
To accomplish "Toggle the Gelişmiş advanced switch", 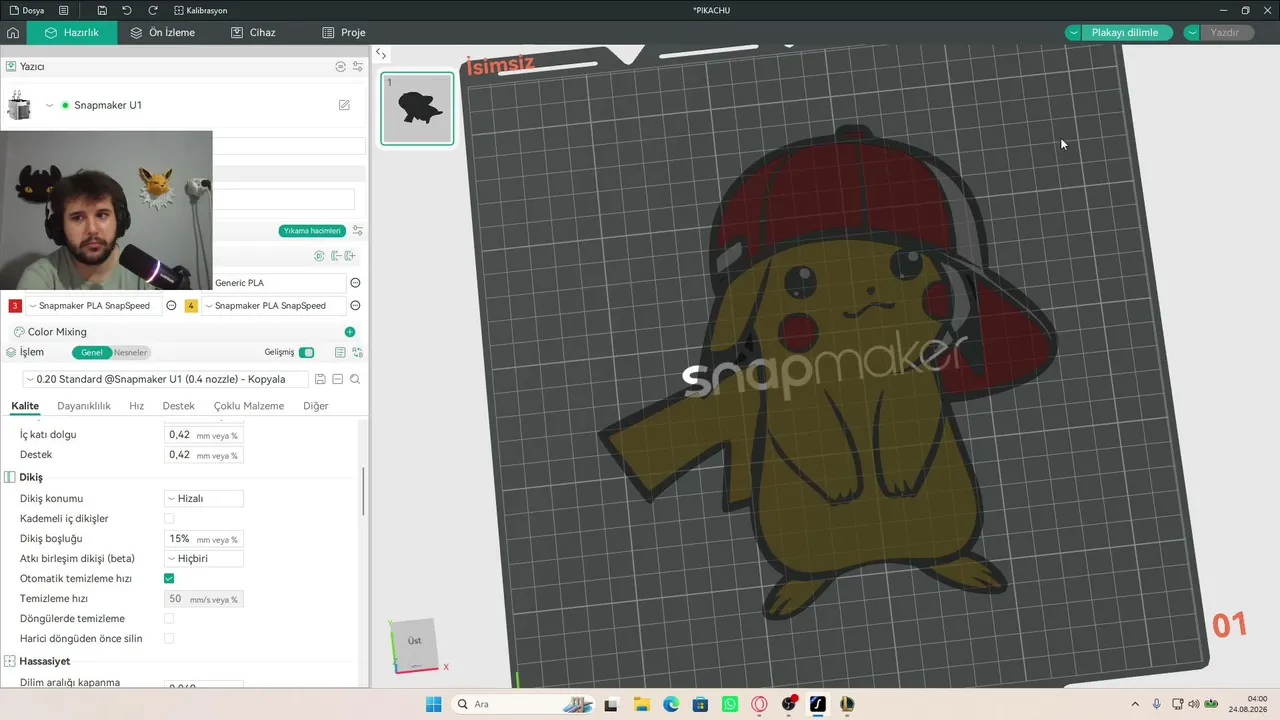I will (x=306, y=352).
